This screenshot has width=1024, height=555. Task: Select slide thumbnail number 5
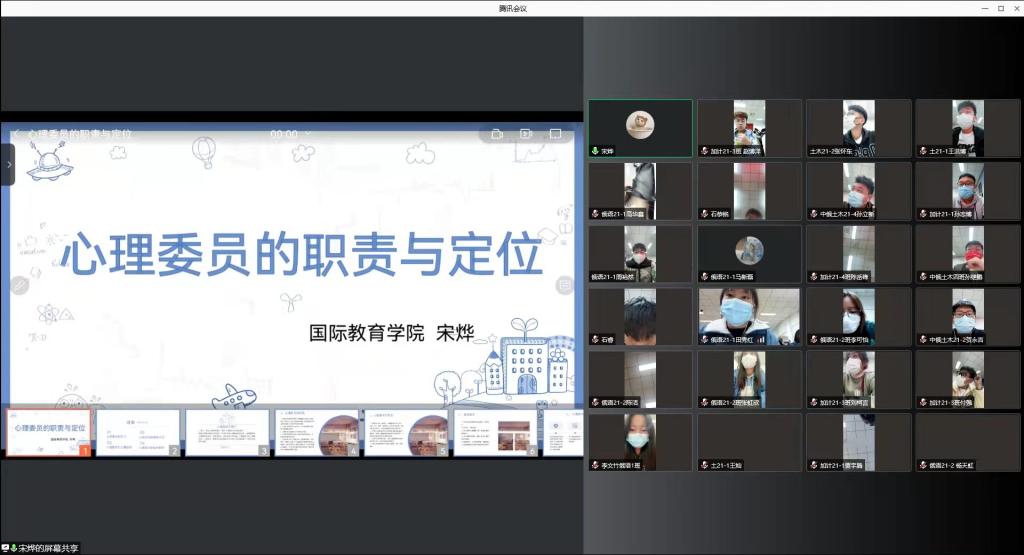coord(406,433)
